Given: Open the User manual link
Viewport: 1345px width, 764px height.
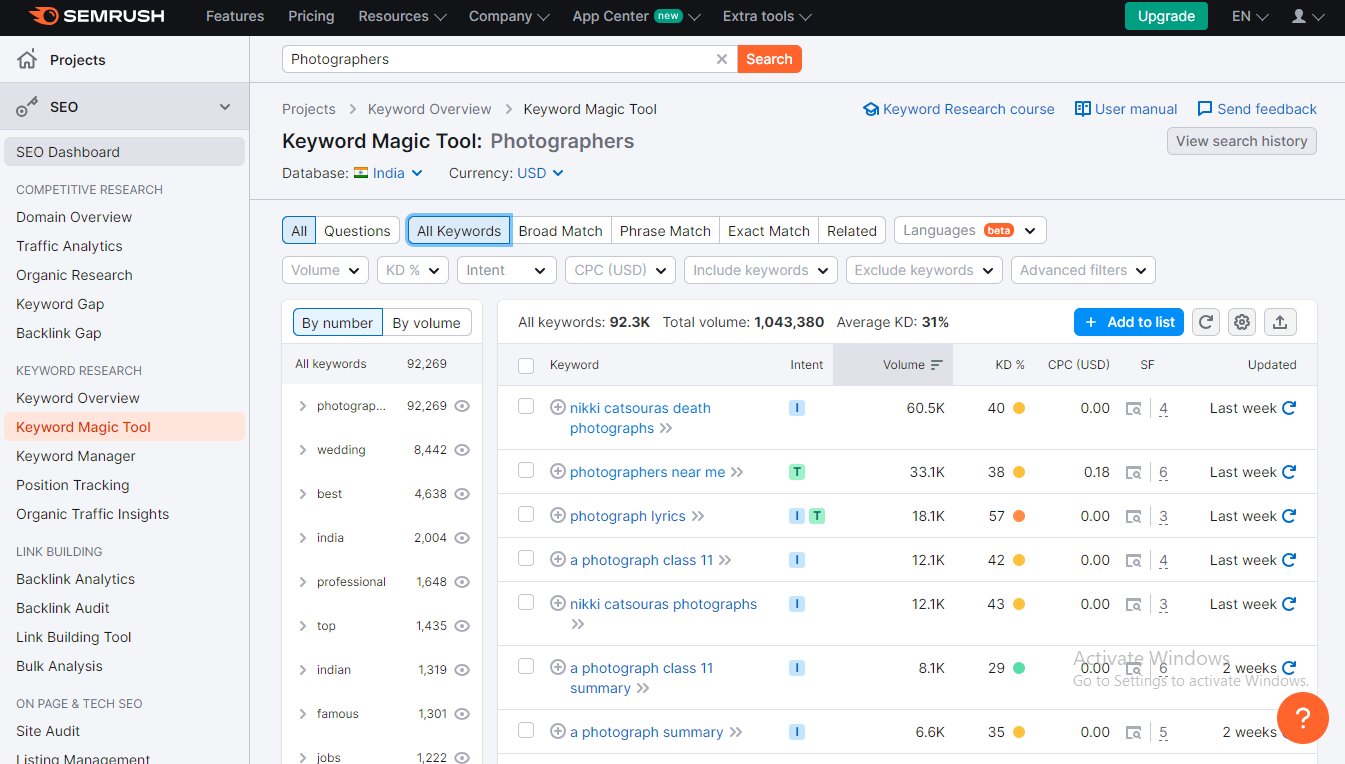Looking at the screenshot, I should (1126, 109).
